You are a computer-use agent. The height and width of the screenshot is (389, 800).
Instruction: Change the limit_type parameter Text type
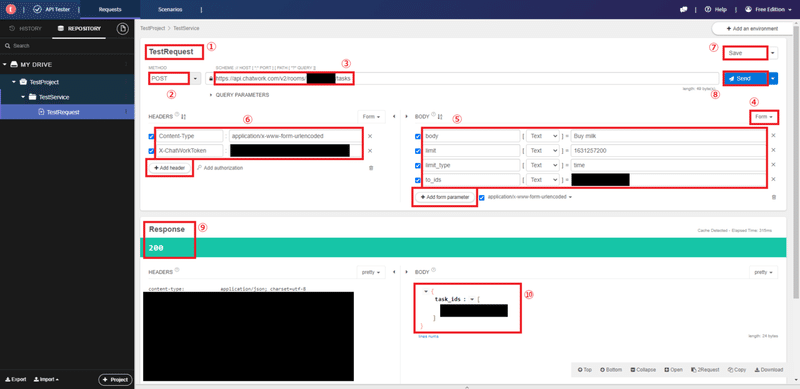542,165
